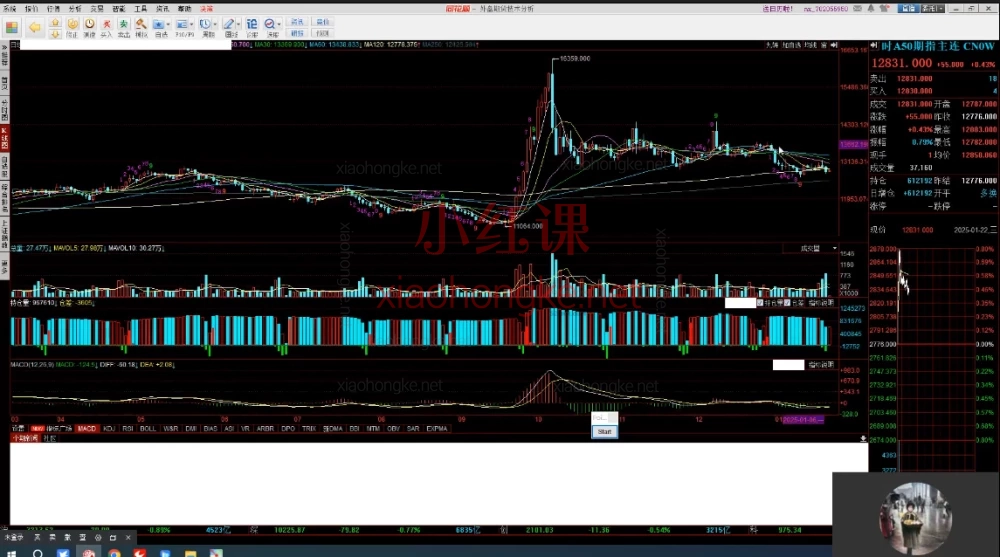
Task: Click the colorful home squares toolbar icon
Action: click(11, 27)
